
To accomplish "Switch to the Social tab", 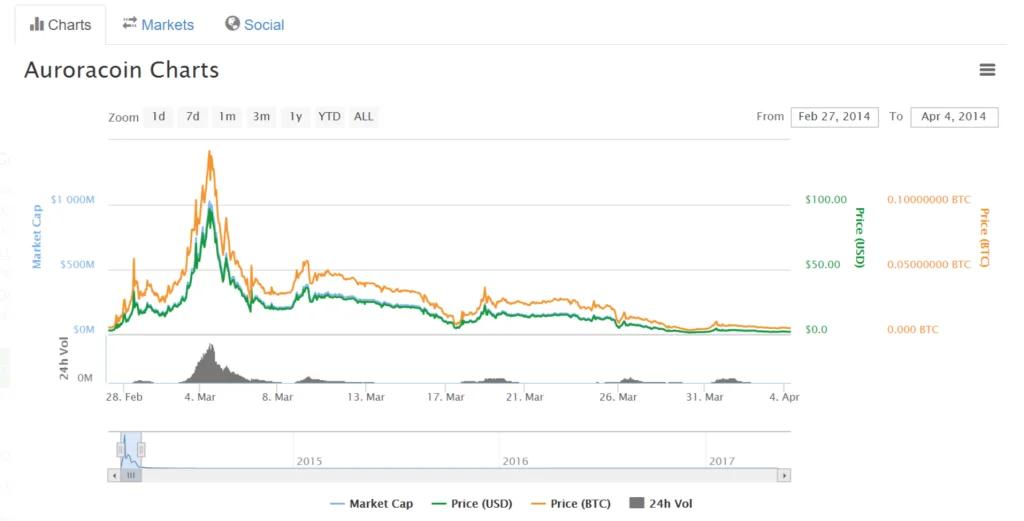I will pyautogui.click(x=255, y=25).
